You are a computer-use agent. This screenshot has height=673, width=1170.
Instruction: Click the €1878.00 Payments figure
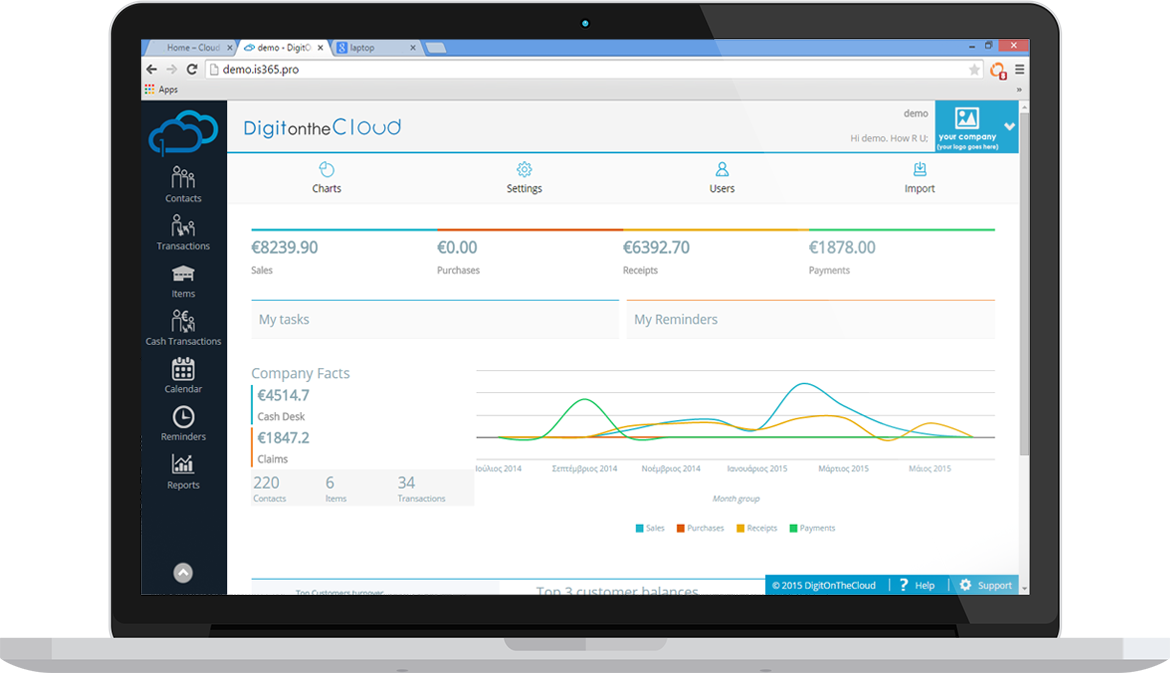click(842, 247)
